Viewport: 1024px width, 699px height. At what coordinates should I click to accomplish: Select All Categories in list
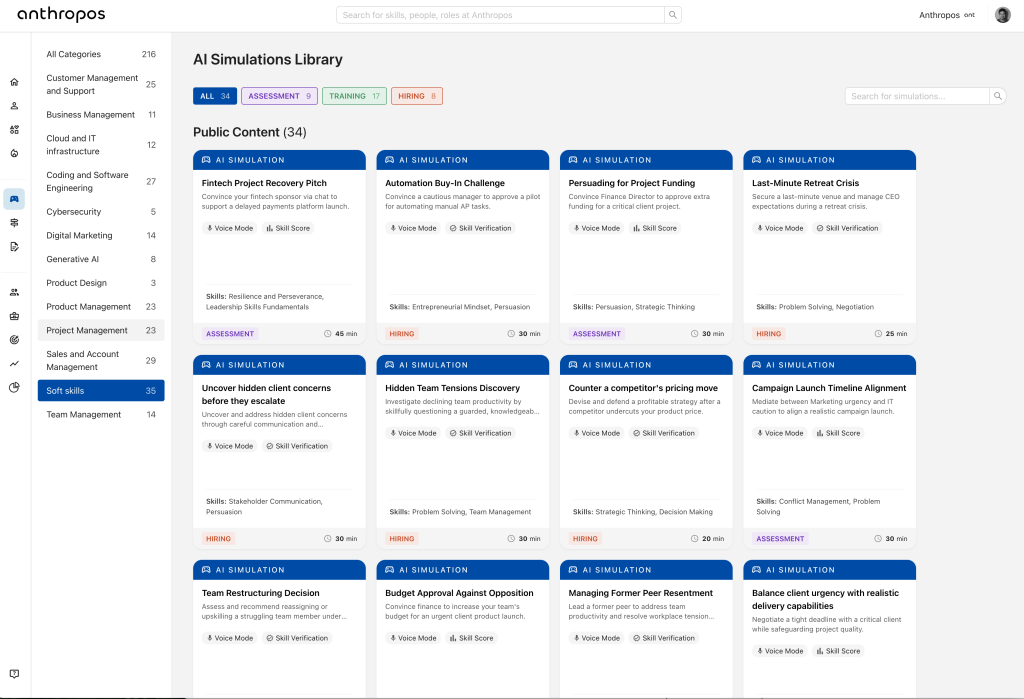101,54
